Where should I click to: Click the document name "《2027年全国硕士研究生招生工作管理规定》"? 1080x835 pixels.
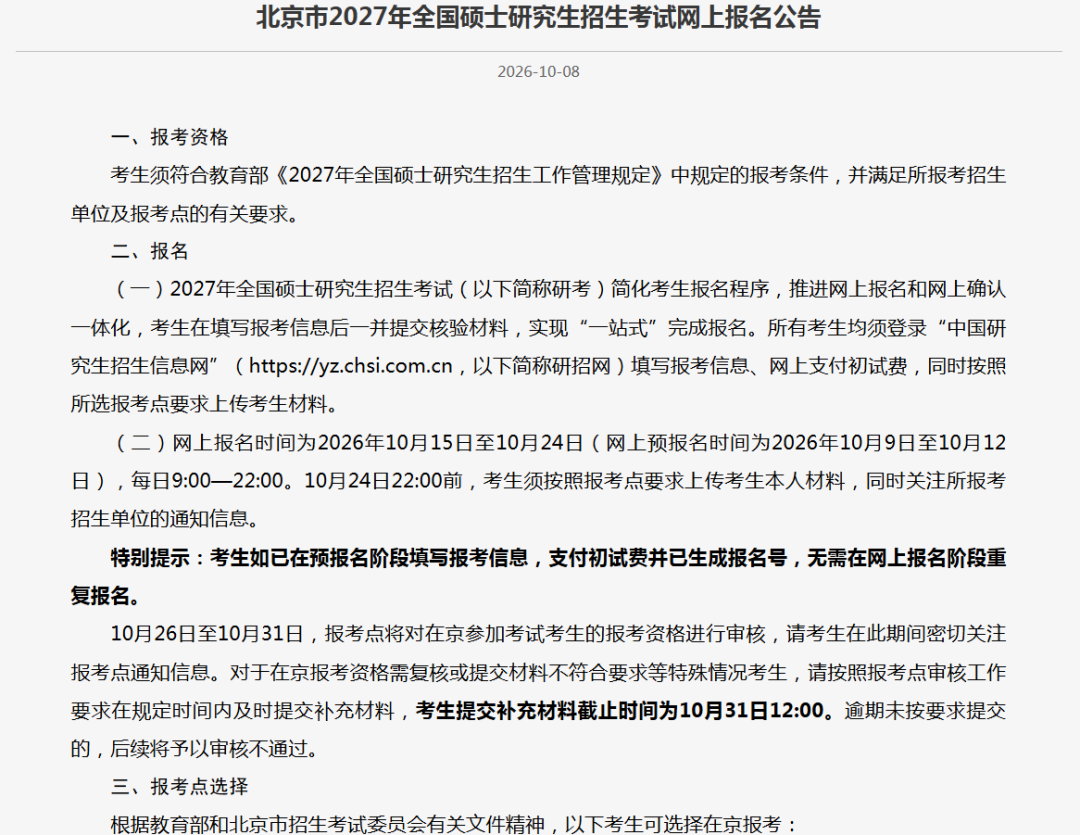coord(470,175)
